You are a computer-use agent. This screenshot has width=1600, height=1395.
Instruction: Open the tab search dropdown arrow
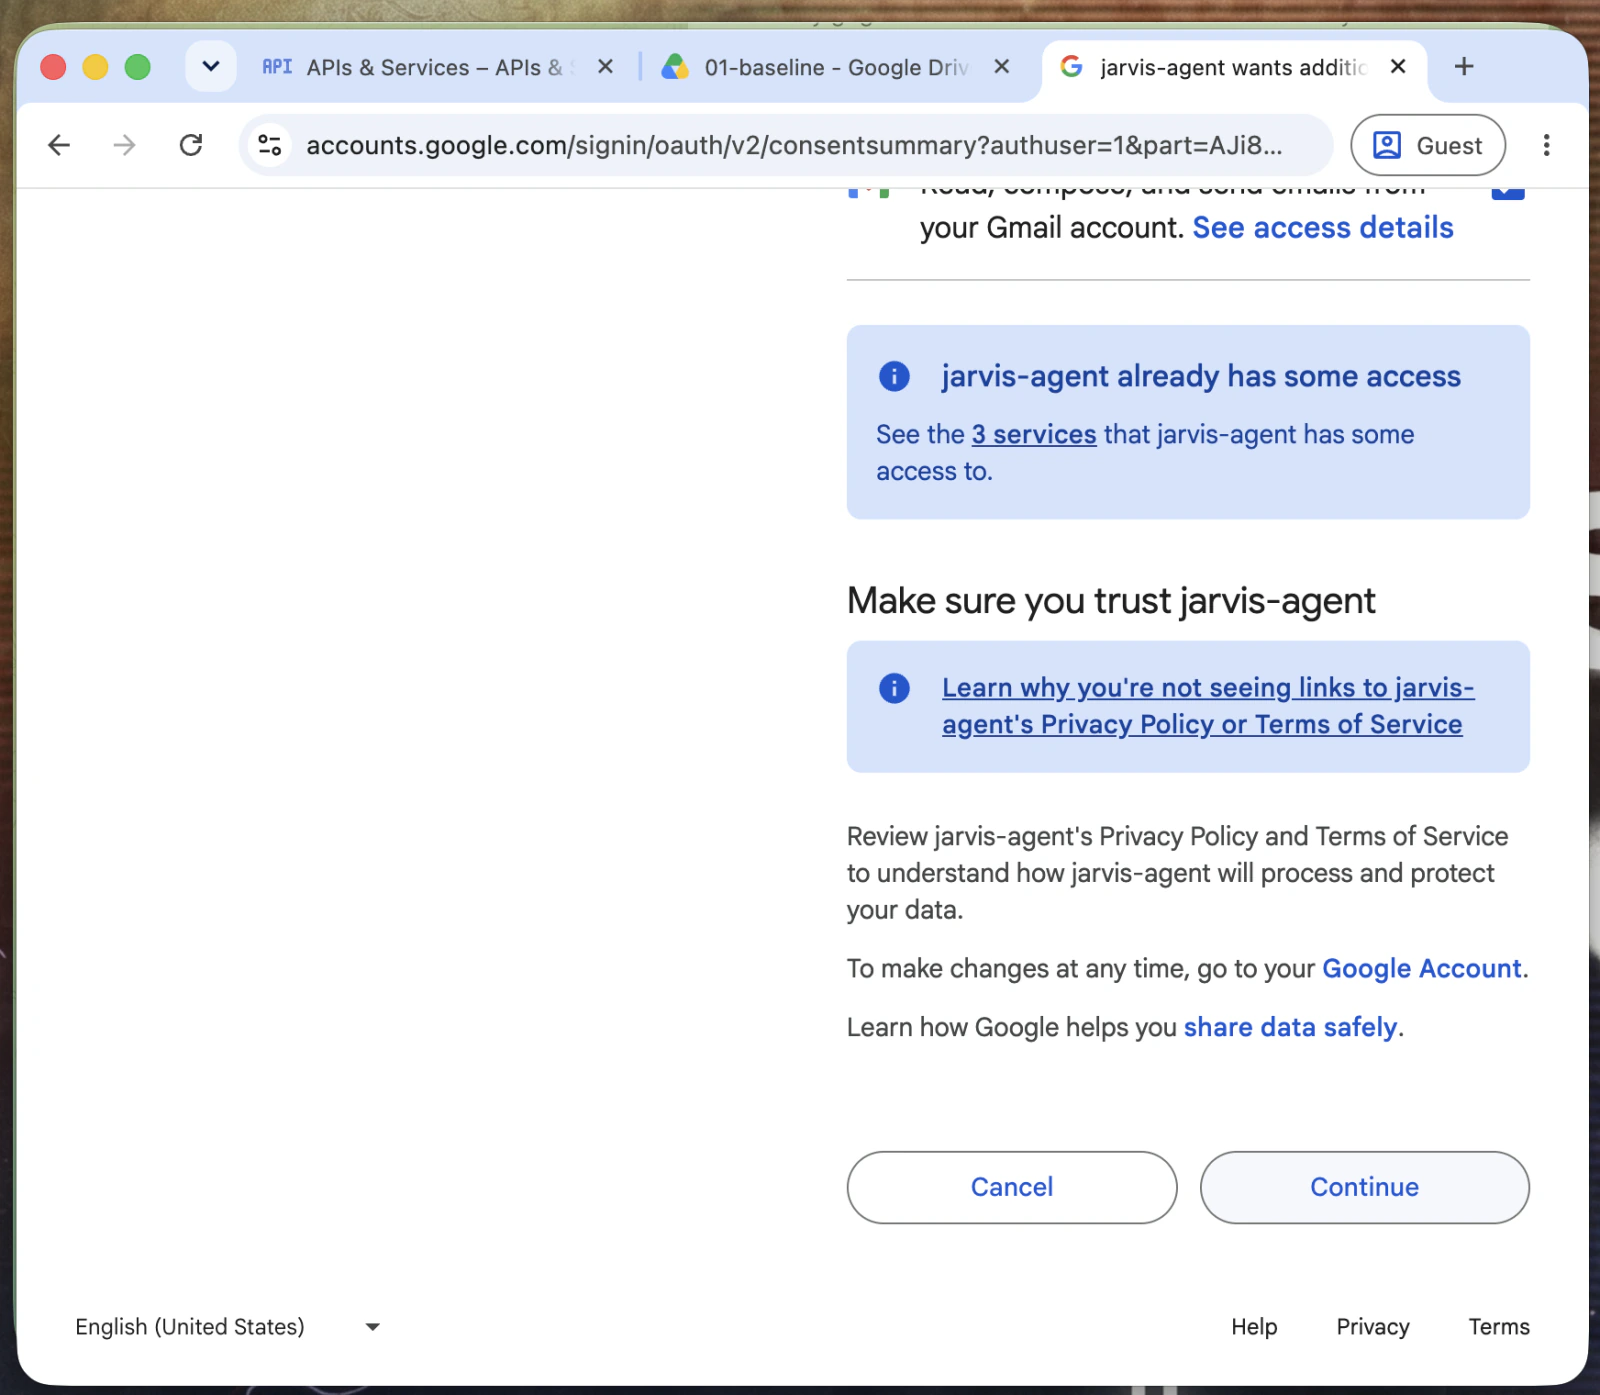tap(210, 67)
